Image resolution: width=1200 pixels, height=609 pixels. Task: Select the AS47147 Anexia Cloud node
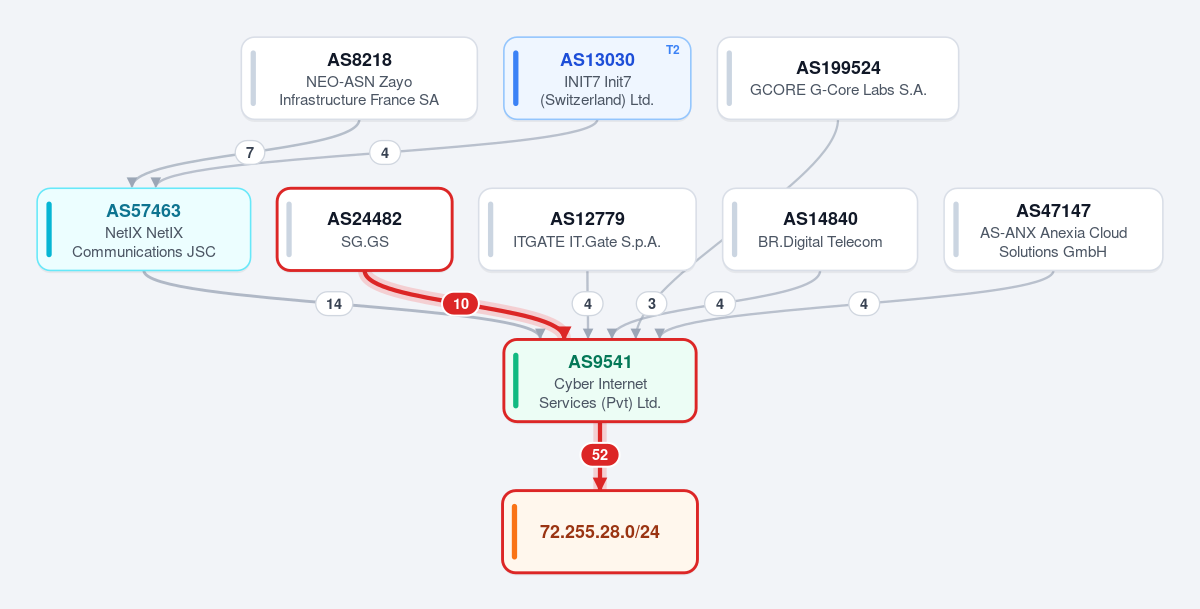tap(1053, 229)
